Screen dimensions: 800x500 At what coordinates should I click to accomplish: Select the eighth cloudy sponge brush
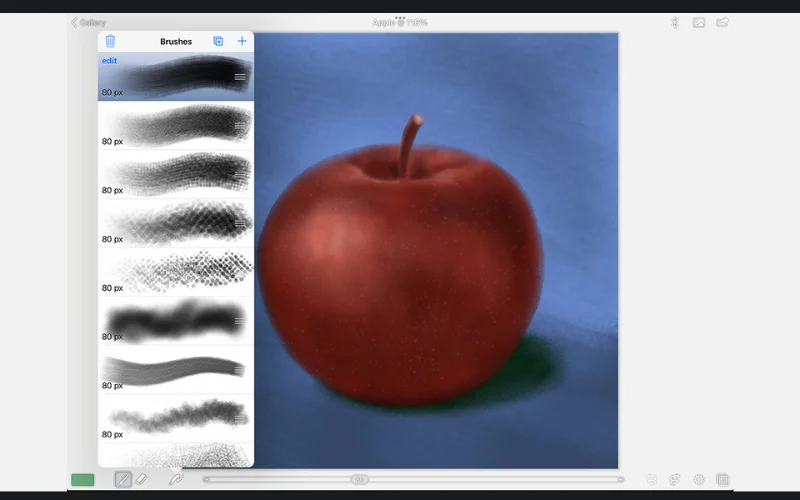tap(176, 419)
